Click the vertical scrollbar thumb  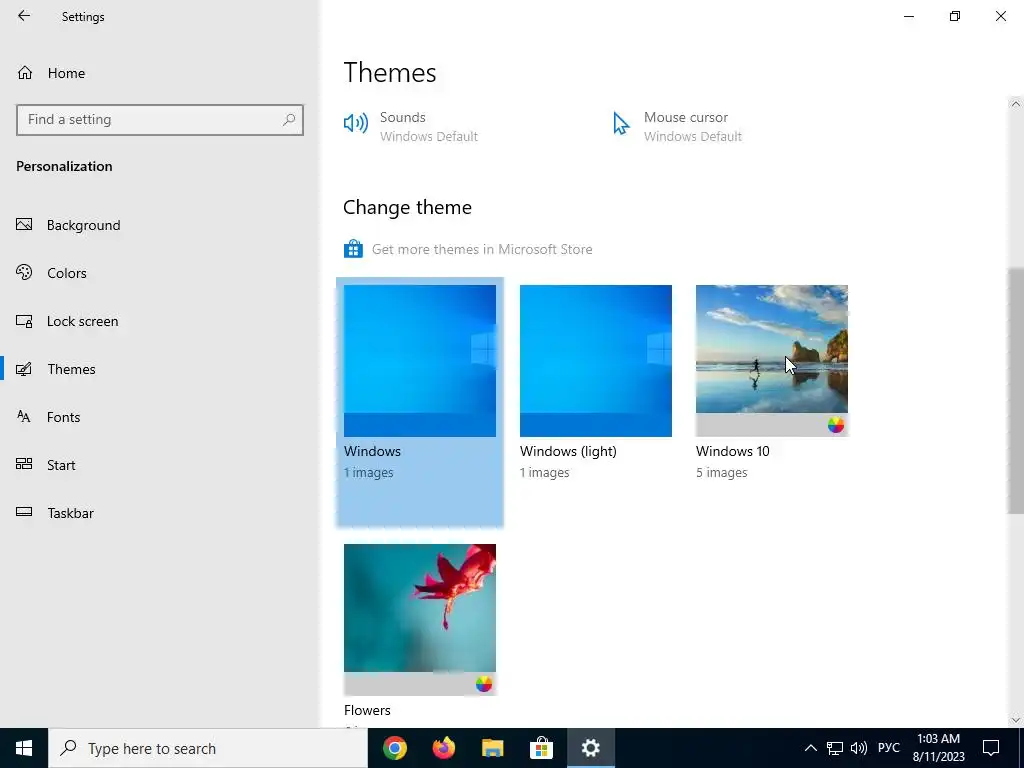coord(1016,390)
